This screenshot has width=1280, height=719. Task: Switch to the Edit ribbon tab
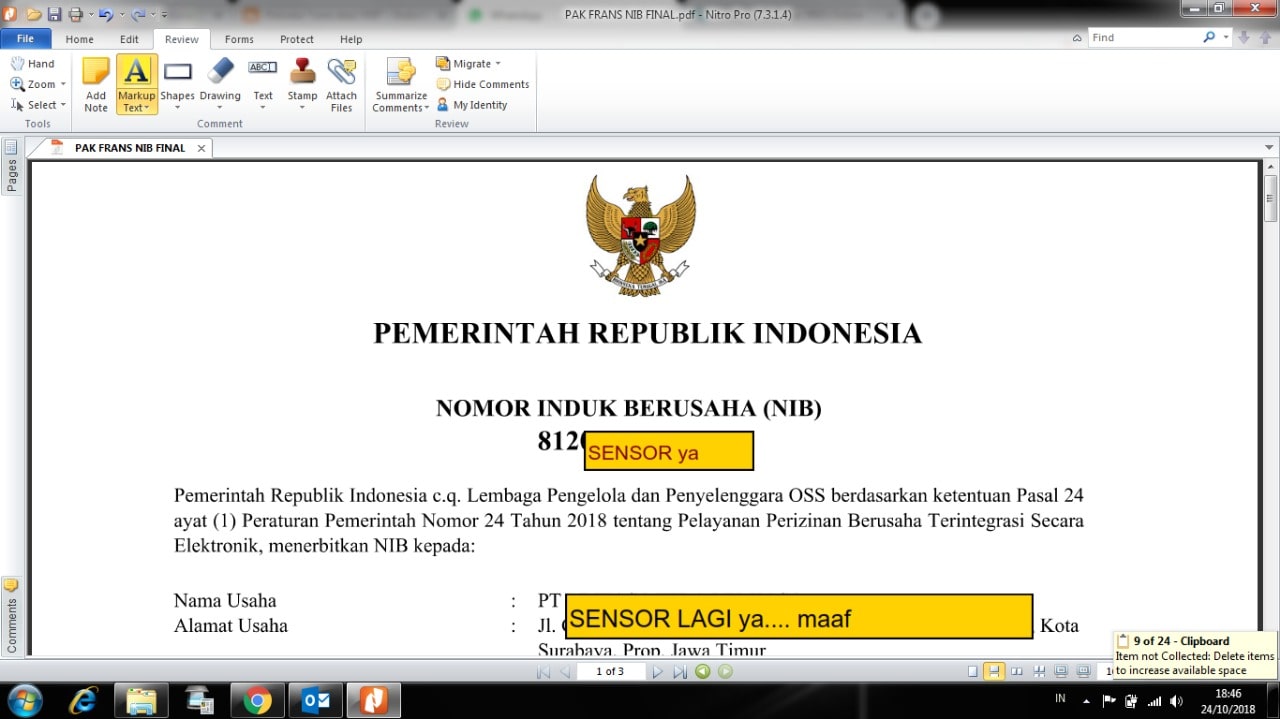(129, 39)
